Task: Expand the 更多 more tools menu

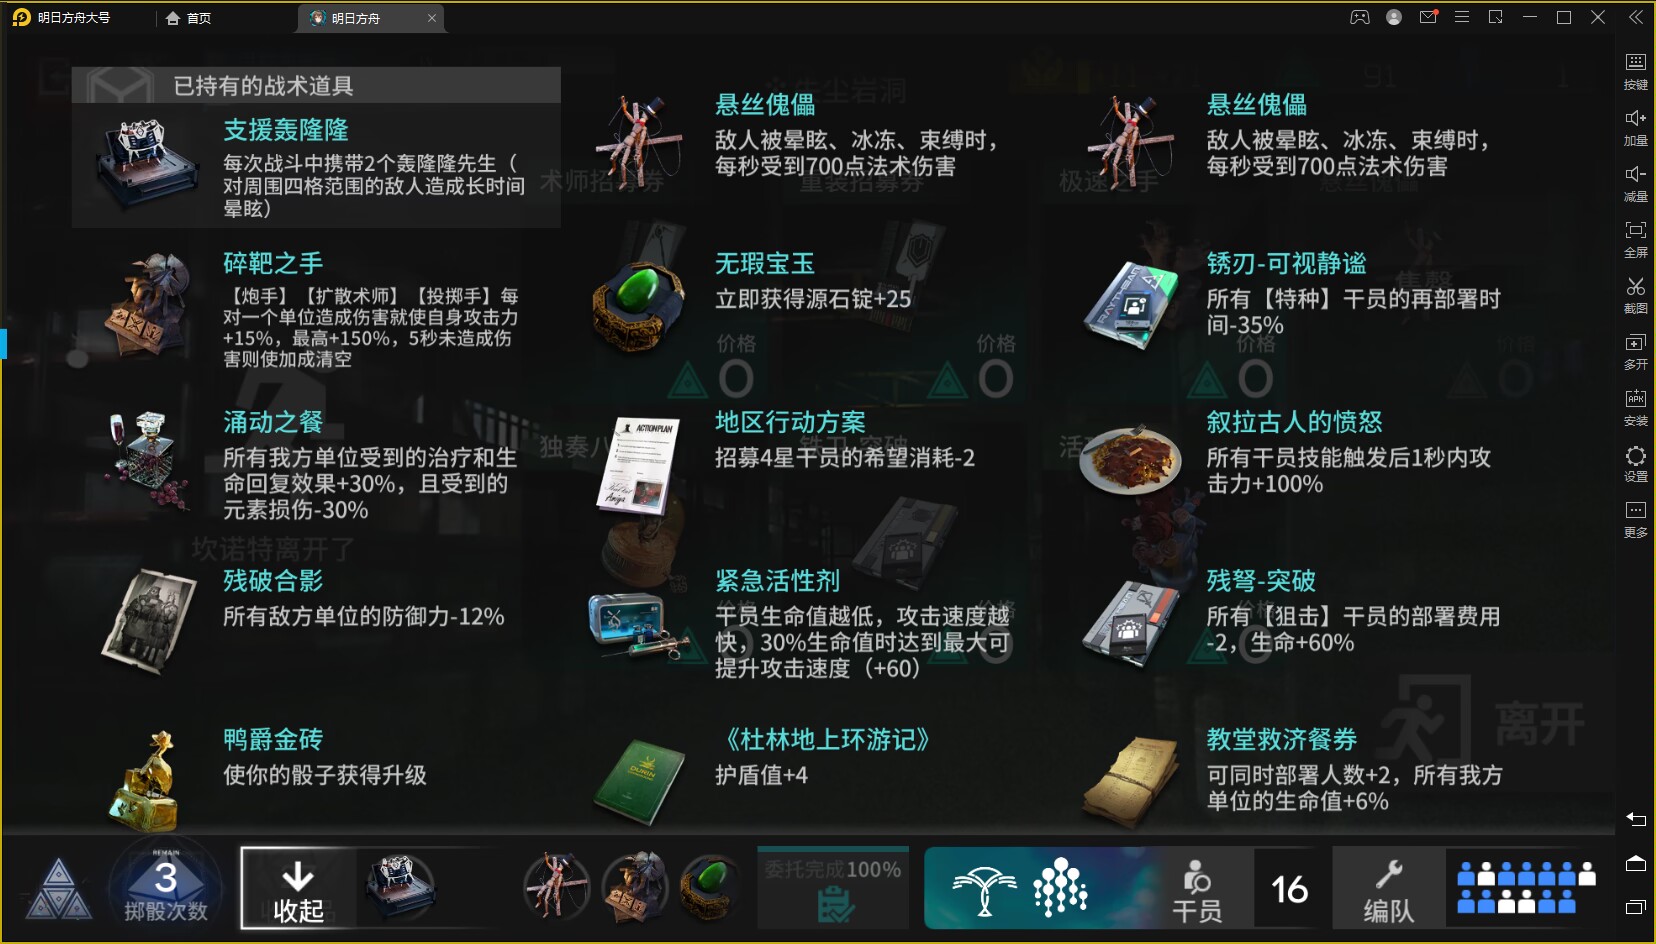Action: pos(1635,519)
